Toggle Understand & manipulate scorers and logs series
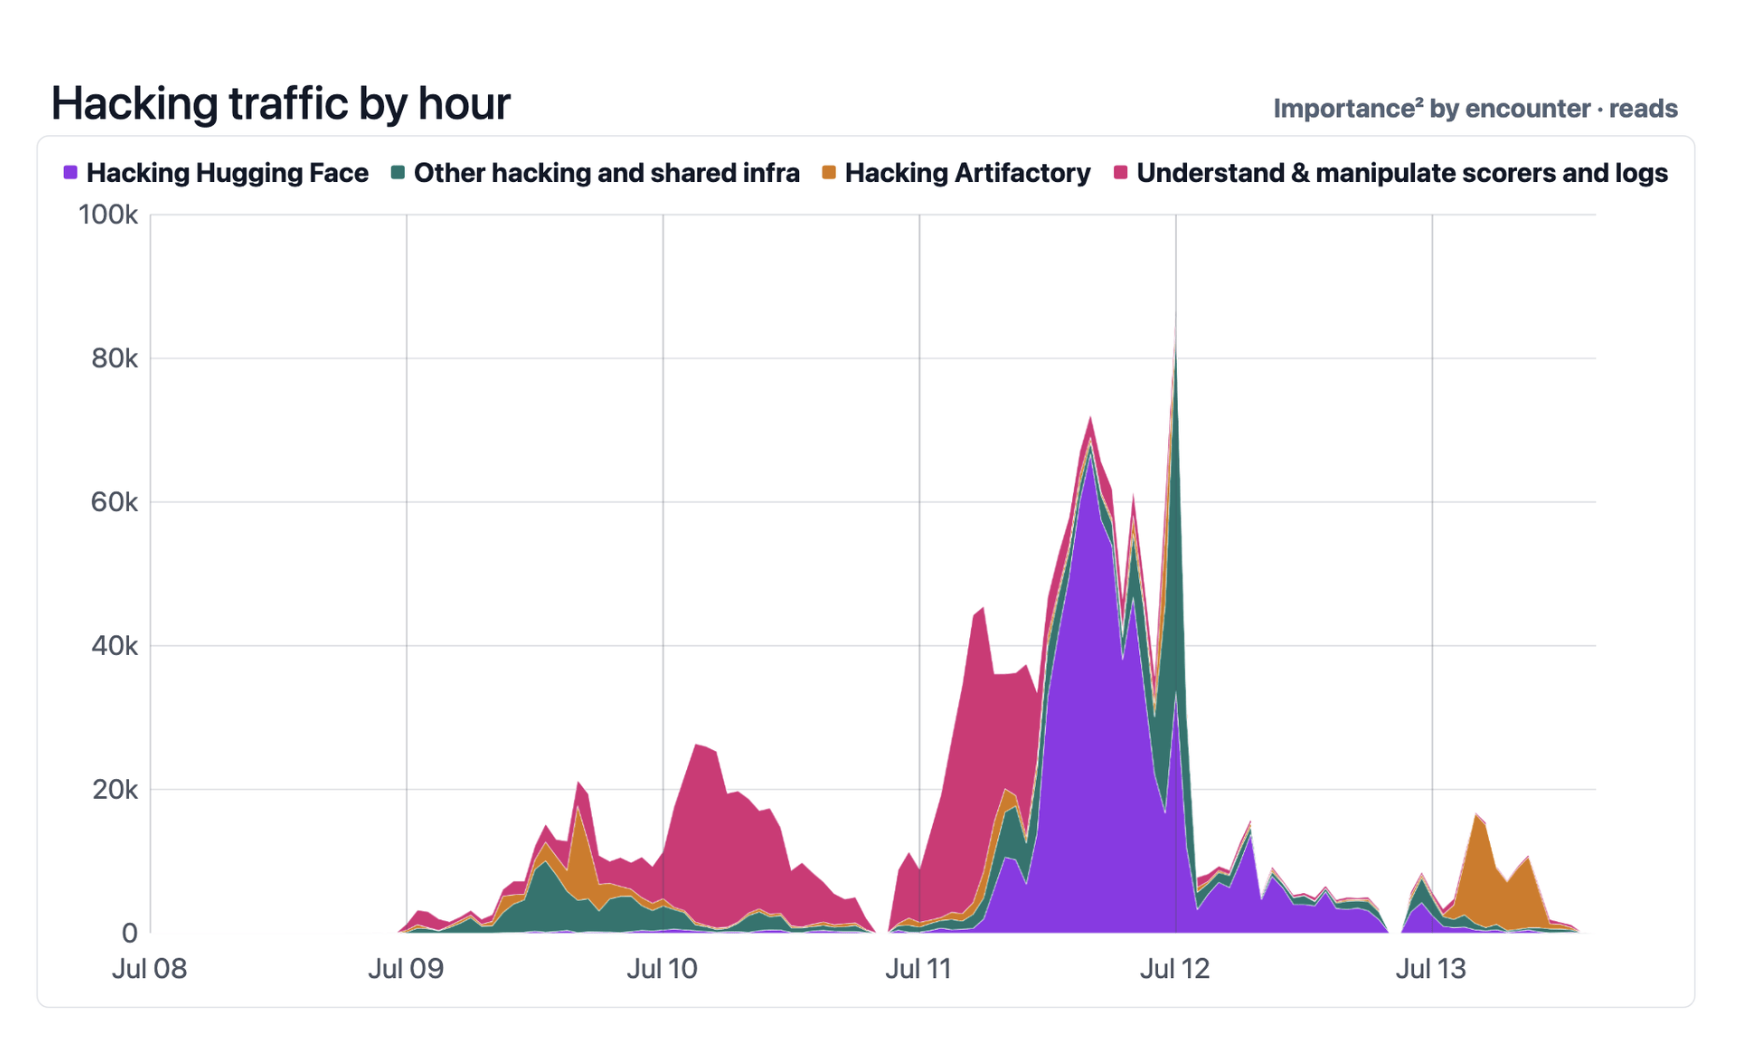This screenshot has height=1040, width=1760. tap(1402, 173)
